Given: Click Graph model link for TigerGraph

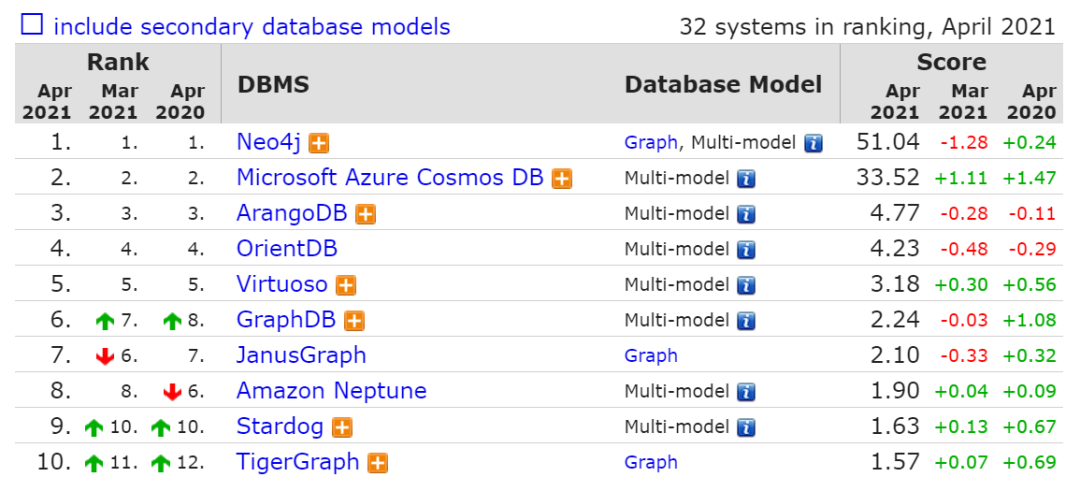Looking at the screenshot, I should [650, 462].
